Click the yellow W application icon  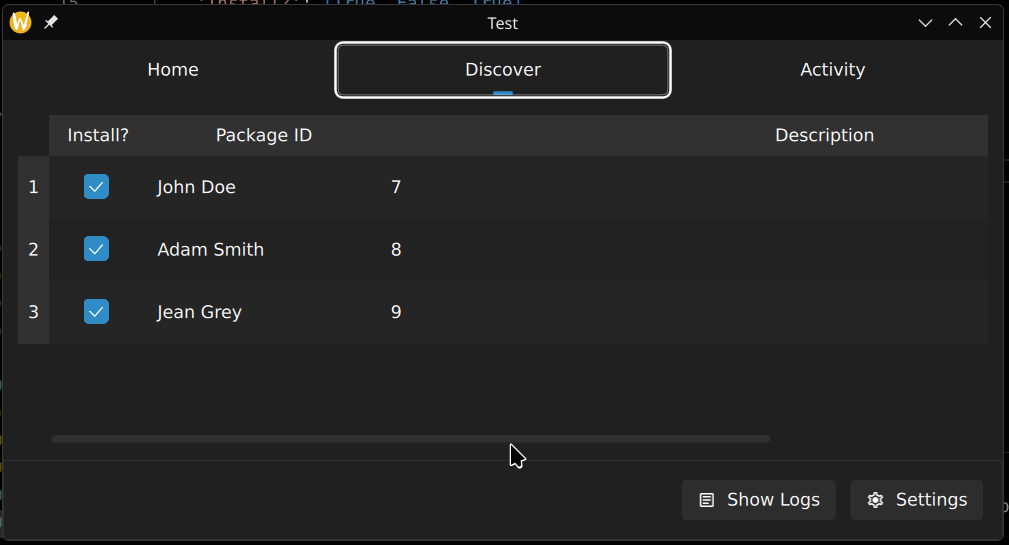[21, 23]
